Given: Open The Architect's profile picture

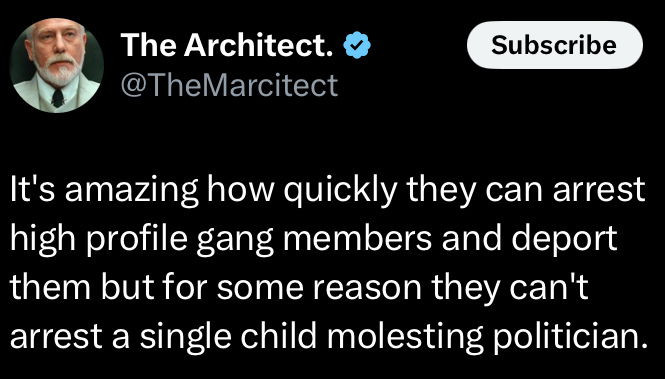Looking at the screenshot, I should pos(57,65).
